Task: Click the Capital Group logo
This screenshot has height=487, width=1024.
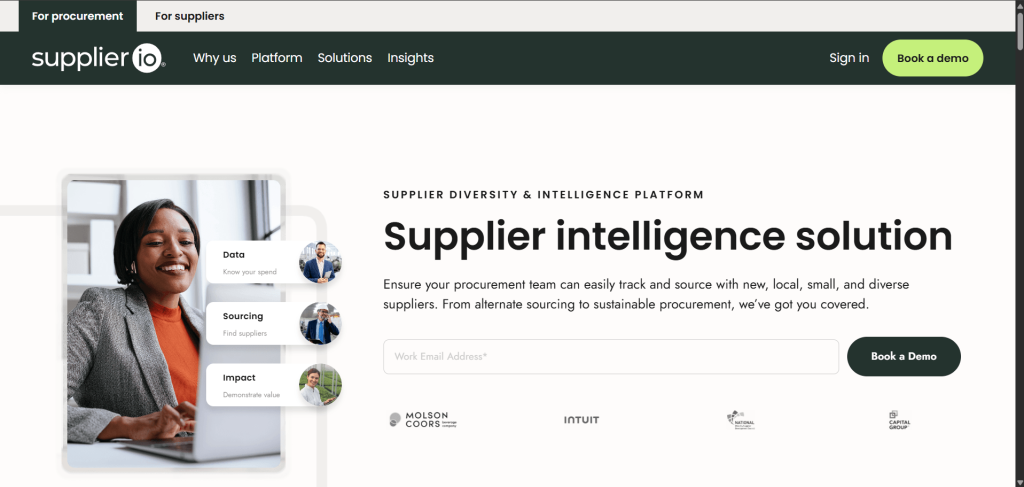Action: 899,420
